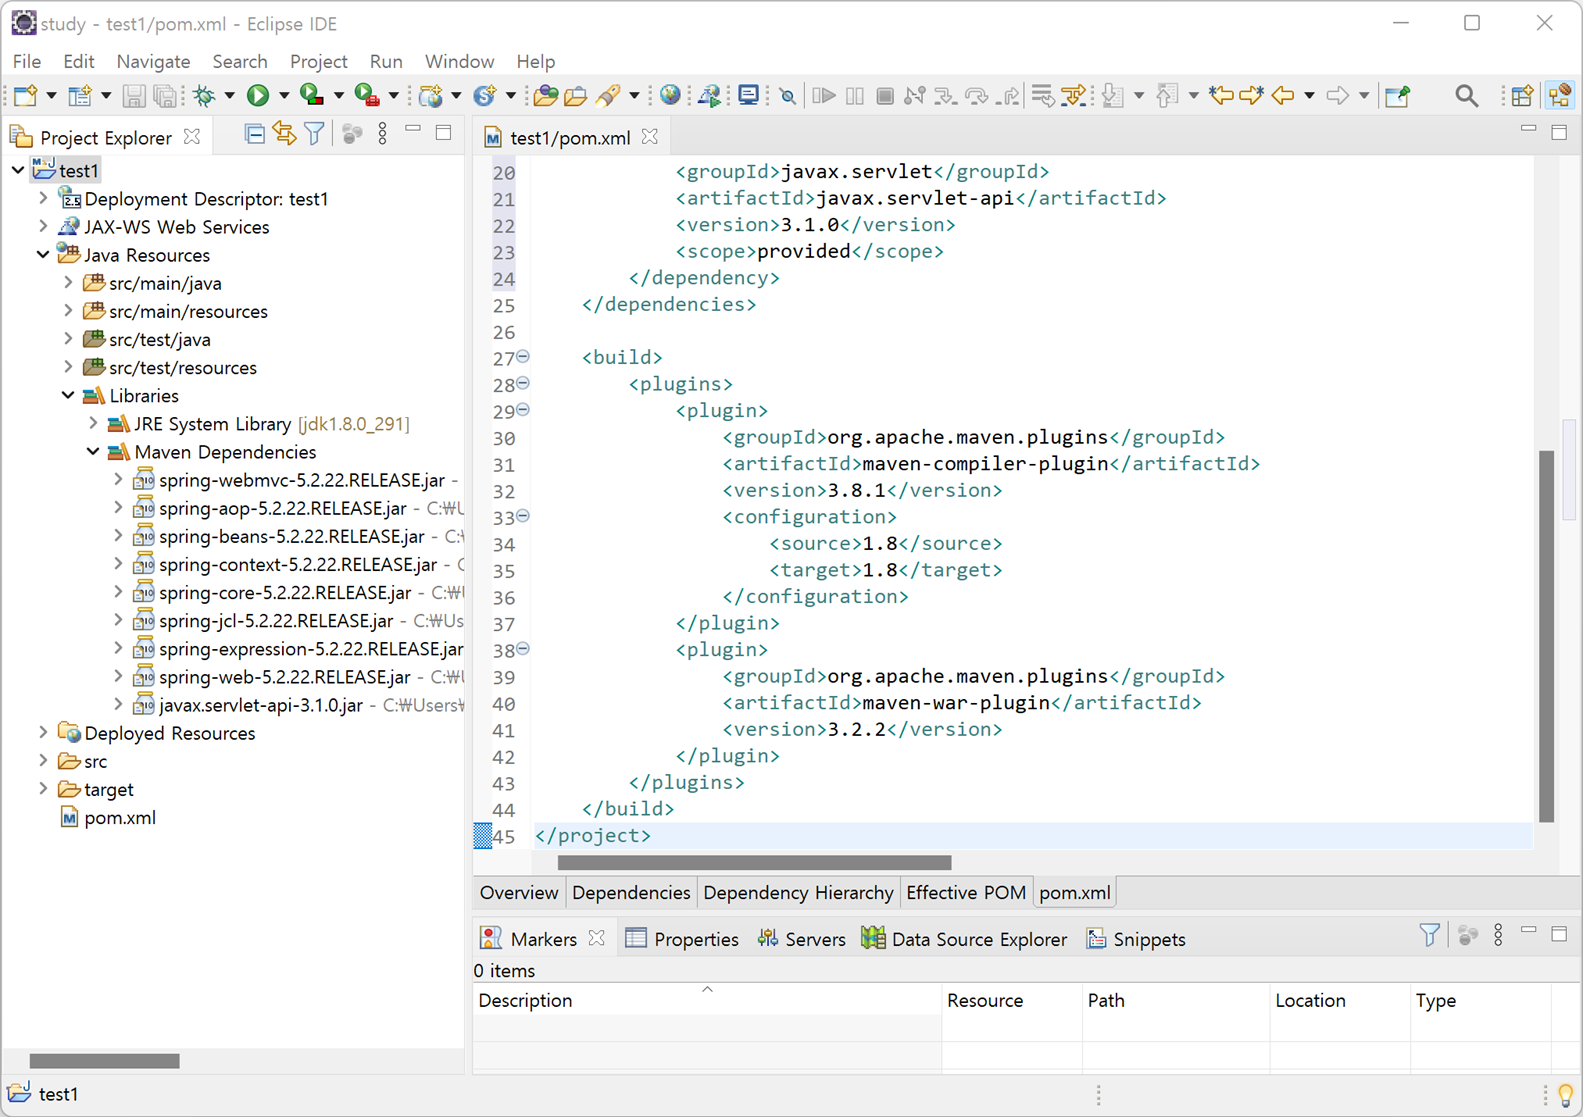Viewport: 1583px width, 1117px height.
Task: Collapse the Java Resources node
Action: click(x=43, y=255)
